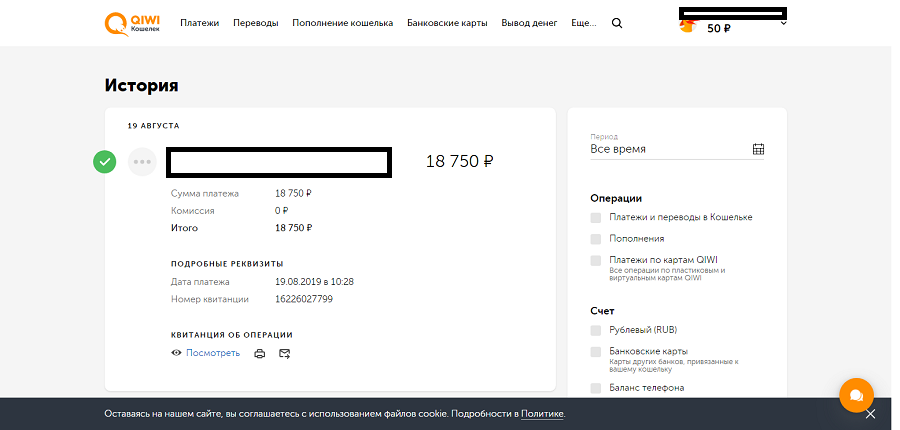Select receipt number 16226027799
The height and width of the screenshot is (430, 900).
click(x=304, y=299)
